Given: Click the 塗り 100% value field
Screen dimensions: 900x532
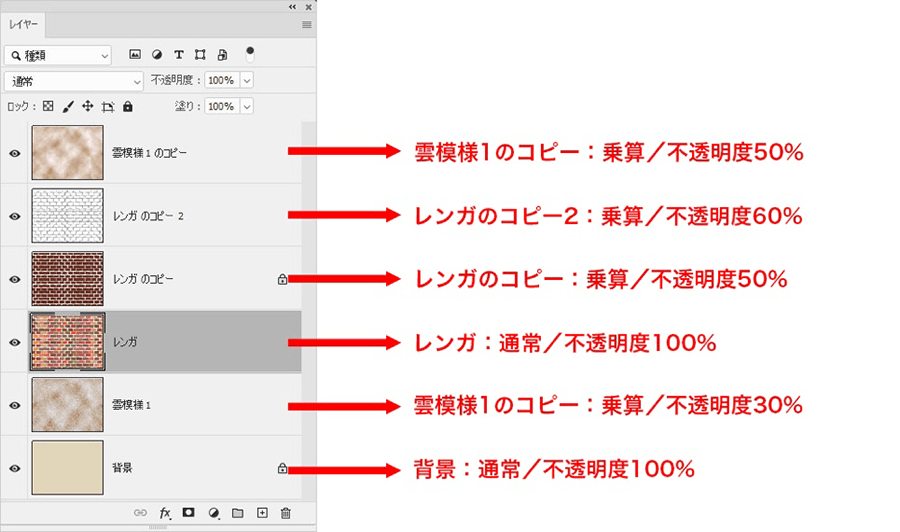Looking at the screenshot, I should tap(222, 106).
